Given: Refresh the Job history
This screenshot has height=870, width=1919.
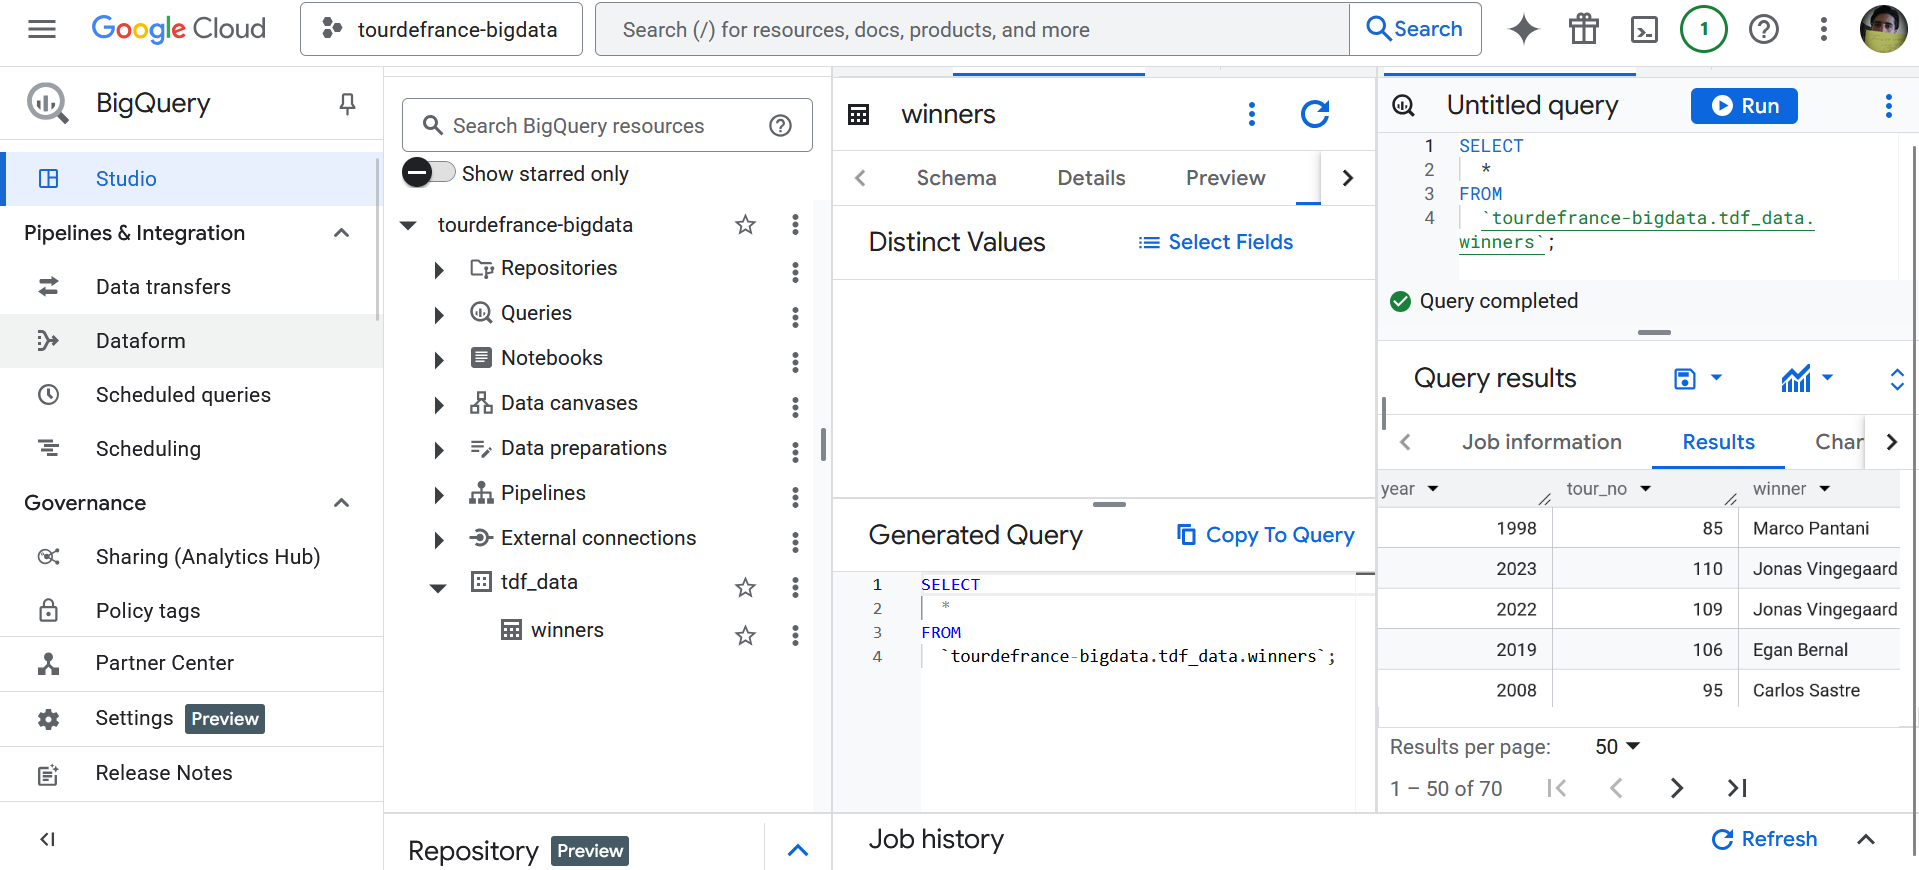Looking at the screenshot, I should click(x=1764, y=839).
